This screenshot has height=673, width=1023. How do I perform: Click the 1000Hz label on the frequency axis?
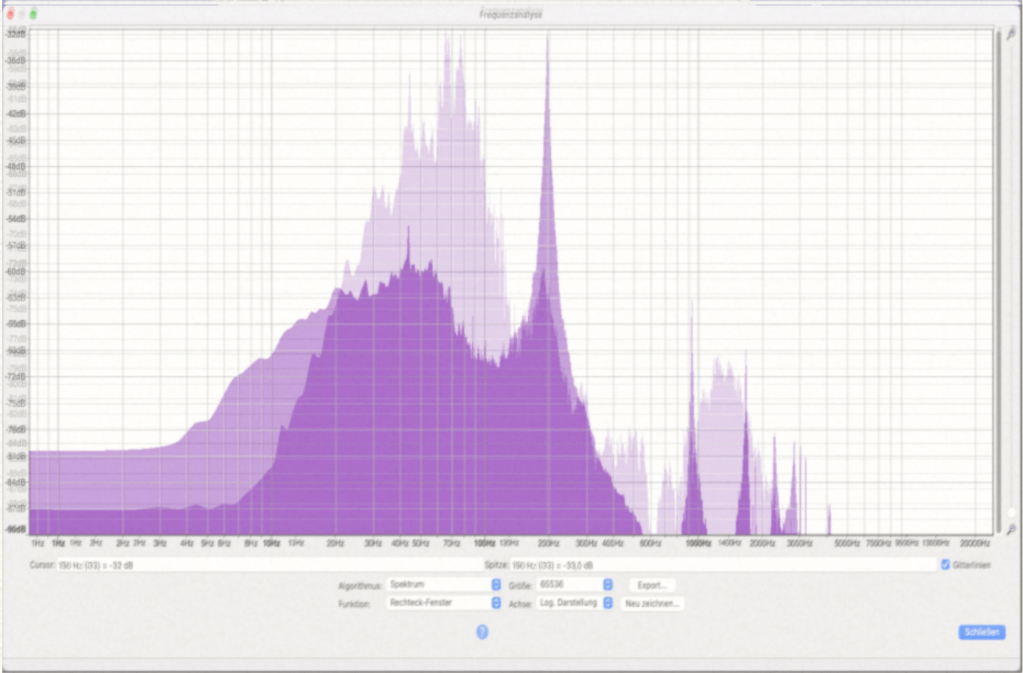(697, 543)
